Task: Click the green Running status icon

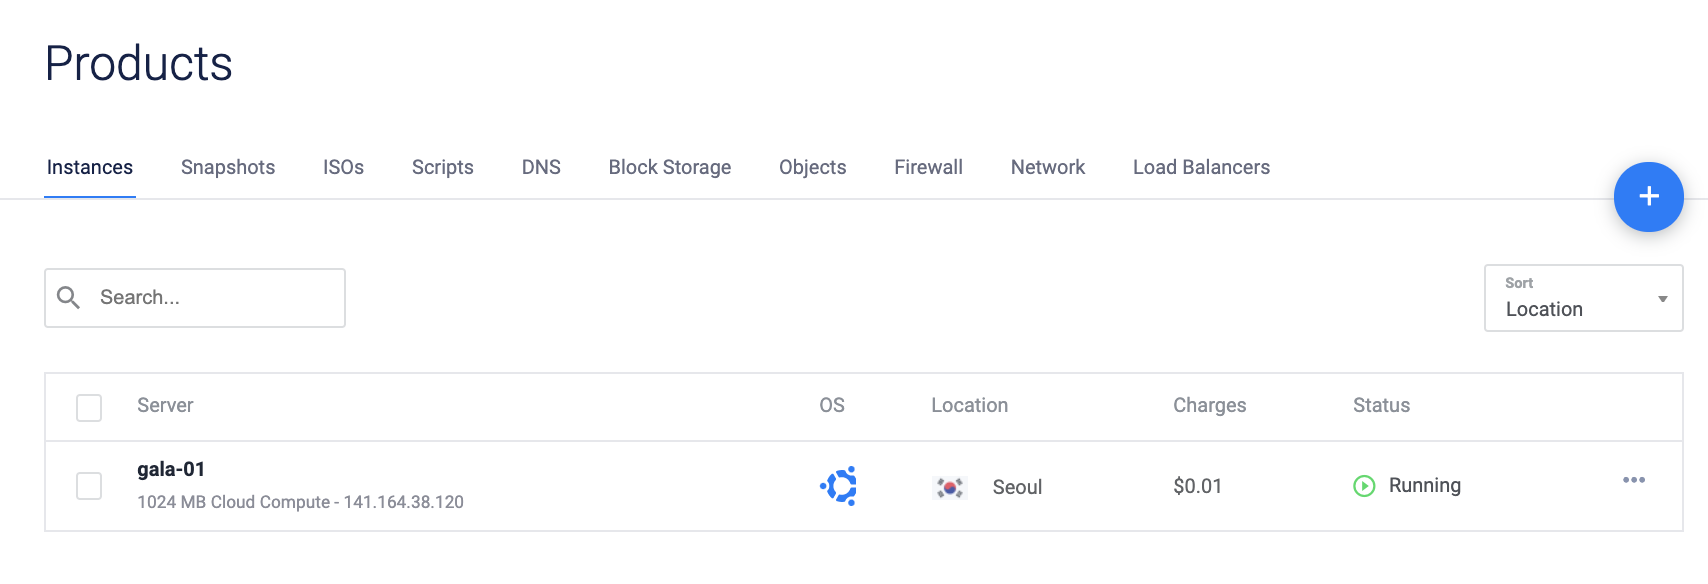Action: tap(1364, 486)
